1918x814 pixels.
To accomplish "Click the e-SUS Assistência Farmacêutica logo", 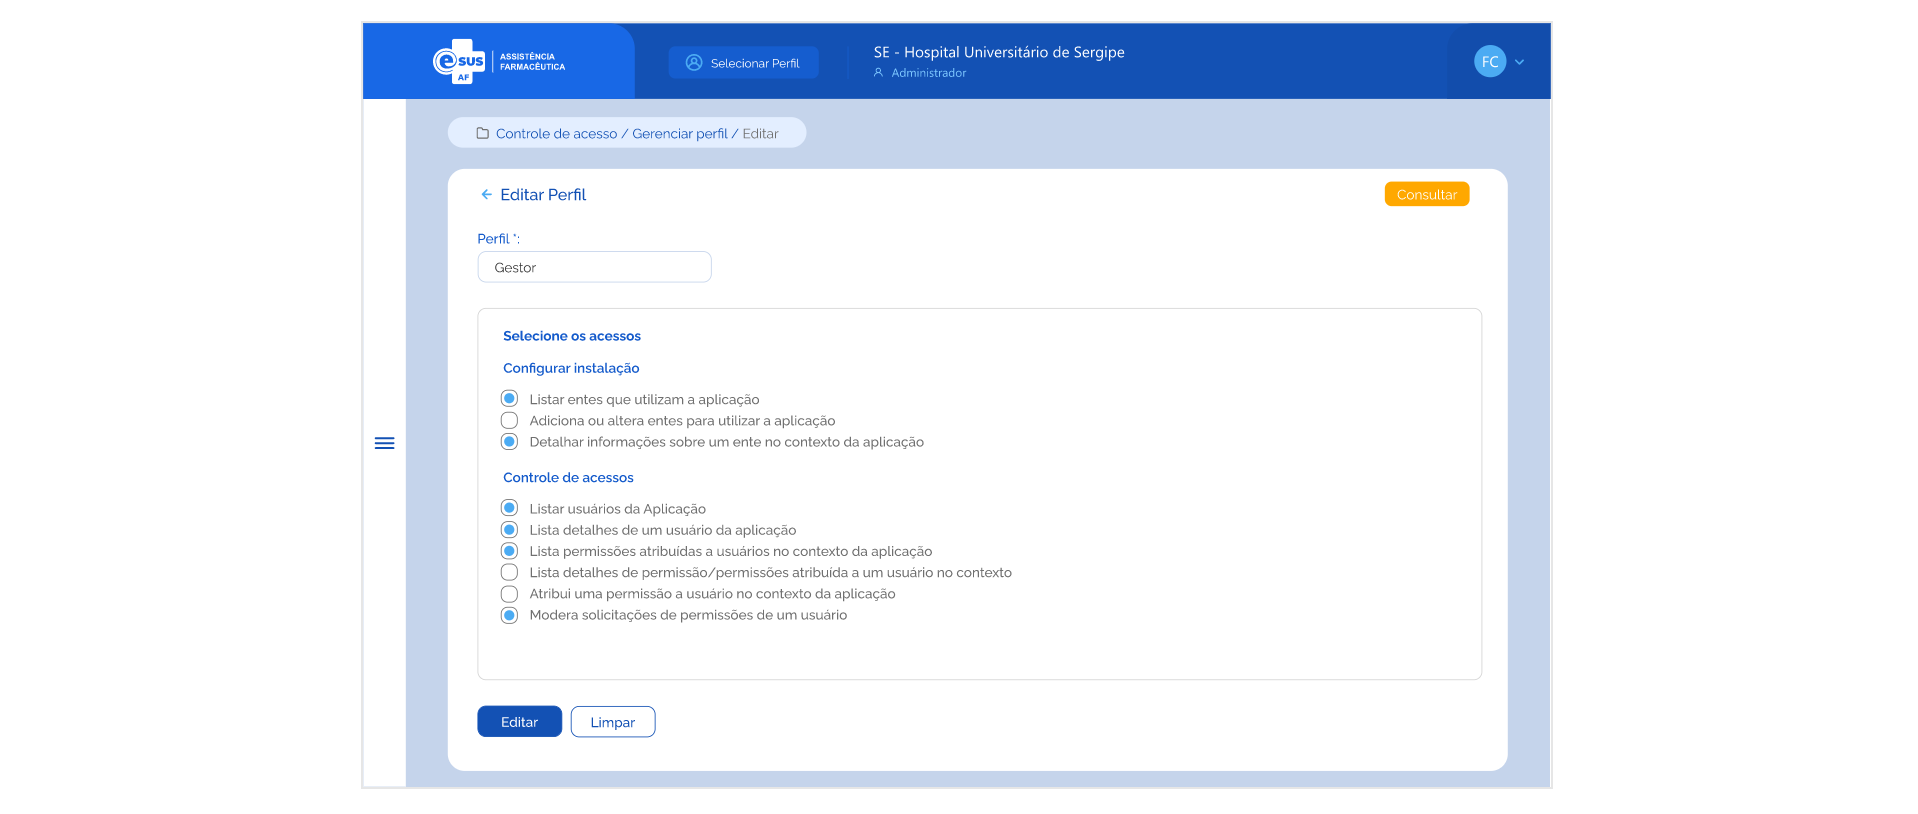I will pyautogui.click(x=498, y=62).
